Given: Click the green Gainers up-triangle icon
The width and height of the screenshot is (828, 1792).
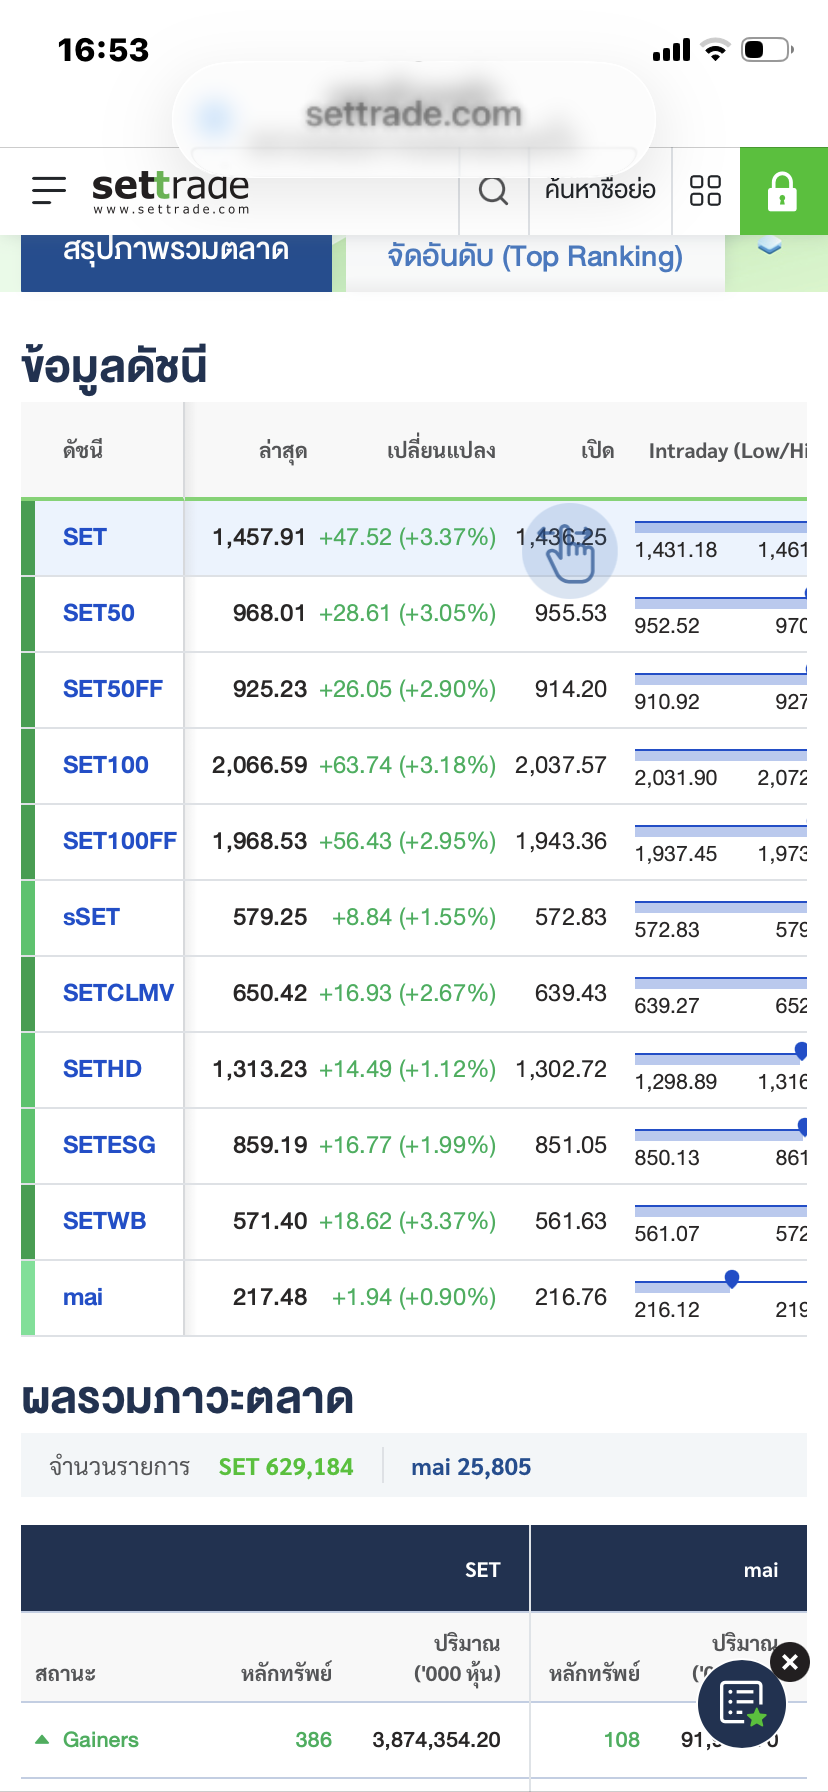Looking at the screenshot, I should (42, 1739).
